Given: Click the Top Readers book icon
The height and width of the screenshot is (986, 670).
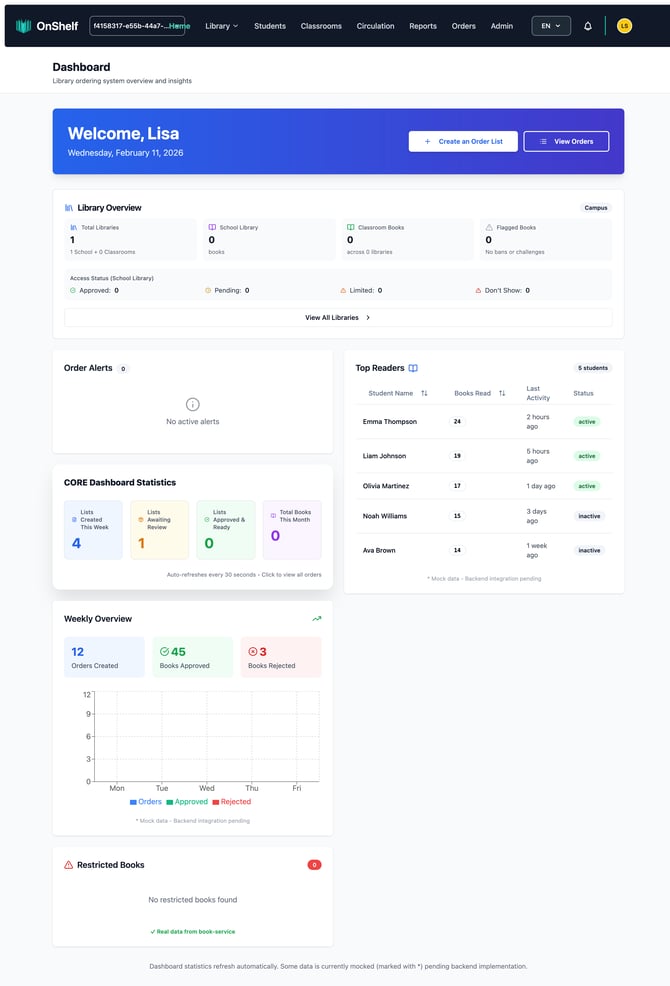Looking at the screenshot, I should (x=413, y=368).
